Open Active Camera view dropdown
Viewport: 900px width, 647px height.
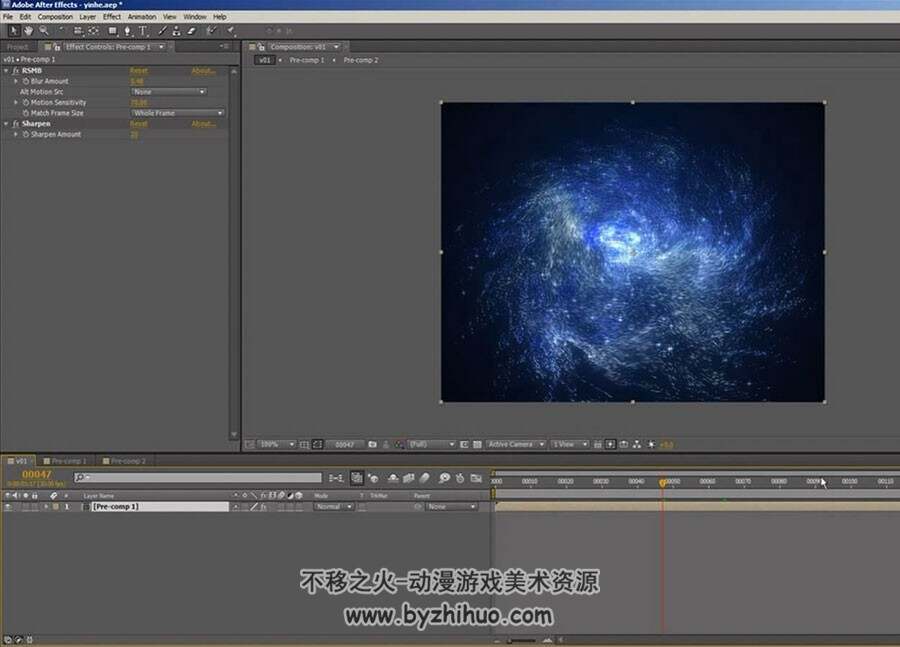click(x=516, y=444)
